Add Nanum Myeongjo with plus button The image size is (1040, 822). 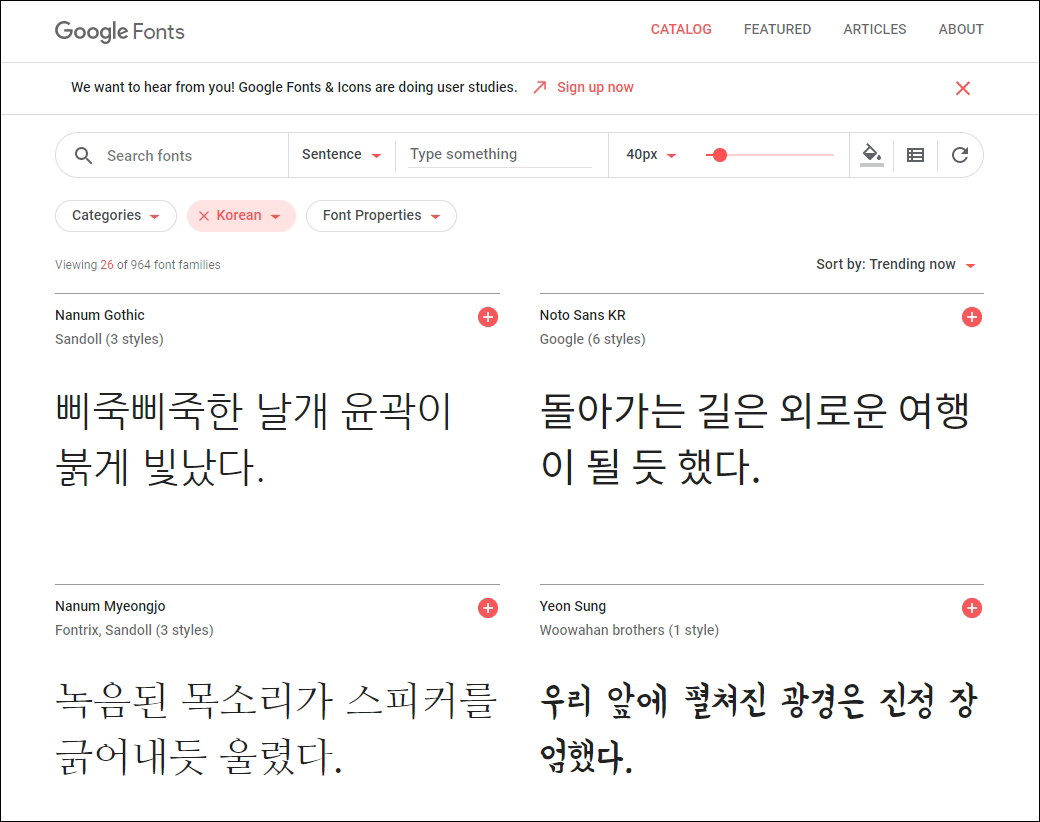[488, 608]
